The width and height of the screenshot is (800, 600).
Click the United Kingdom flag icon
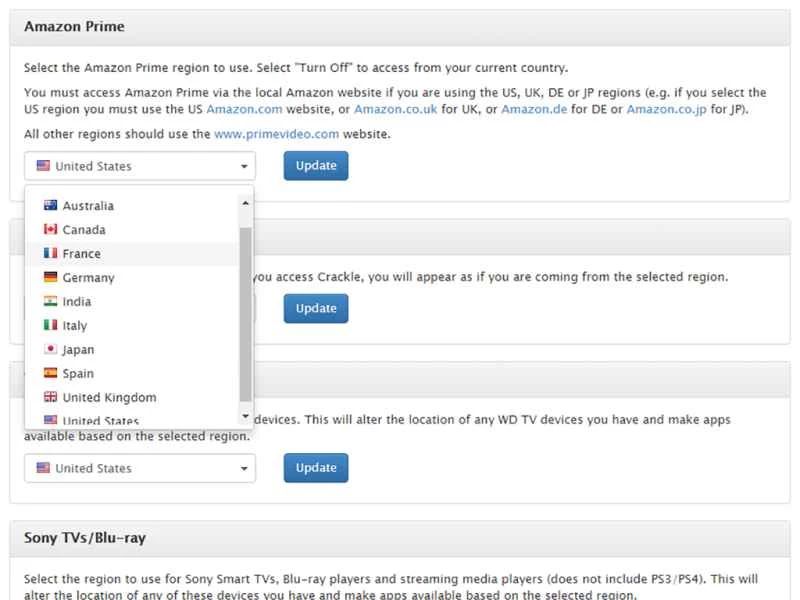50,398
